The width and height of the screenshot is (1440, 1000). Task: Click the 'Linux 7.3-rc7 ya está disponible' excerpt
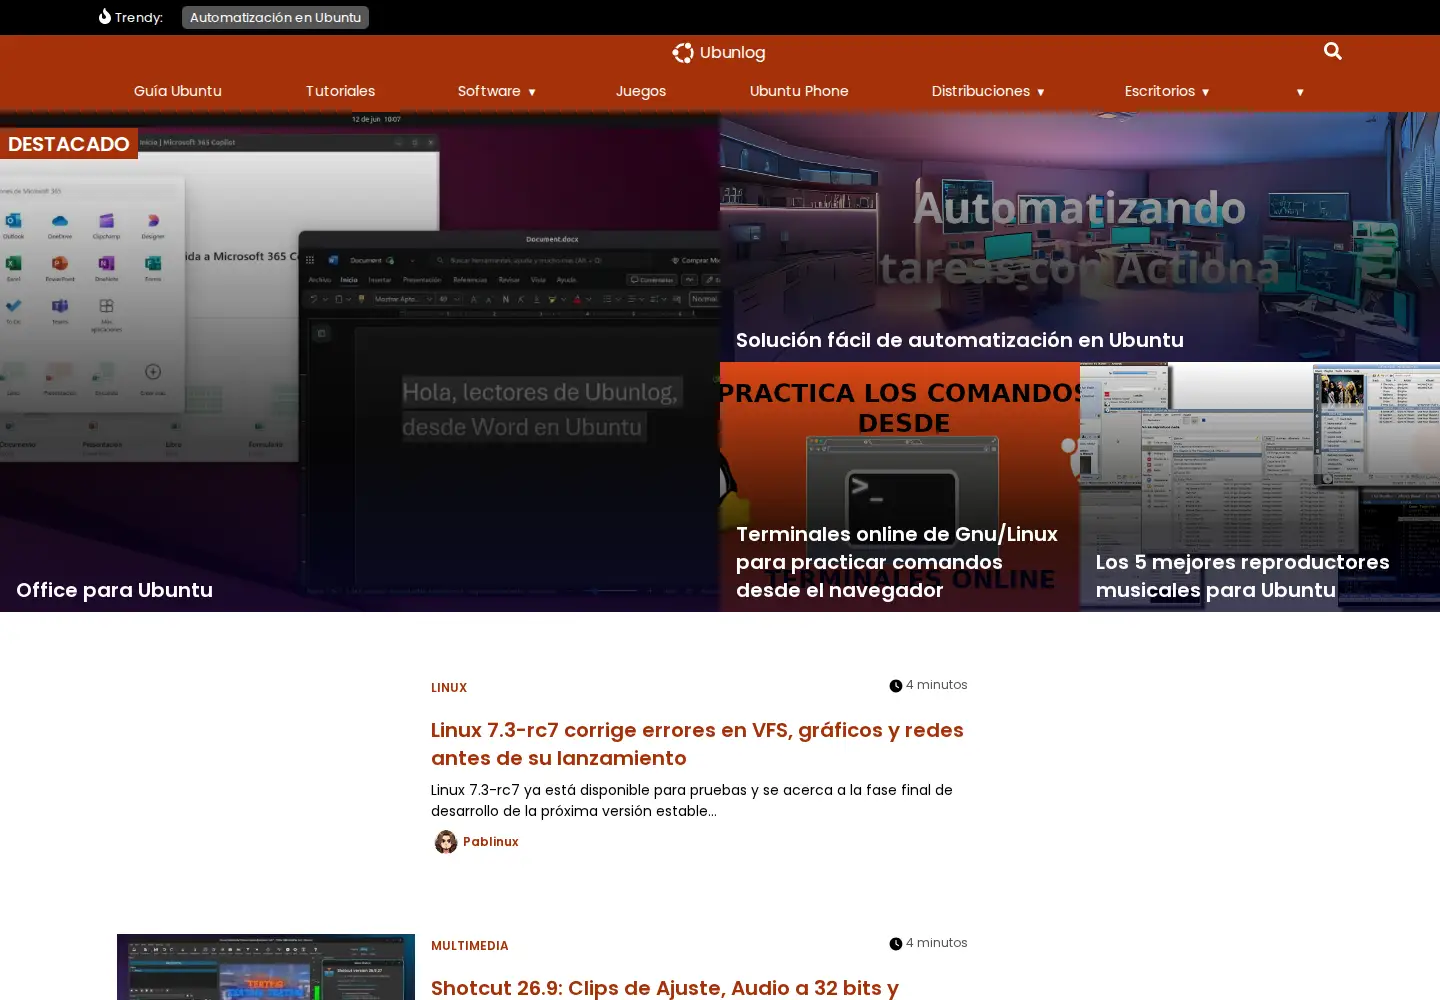click(692, 800)
